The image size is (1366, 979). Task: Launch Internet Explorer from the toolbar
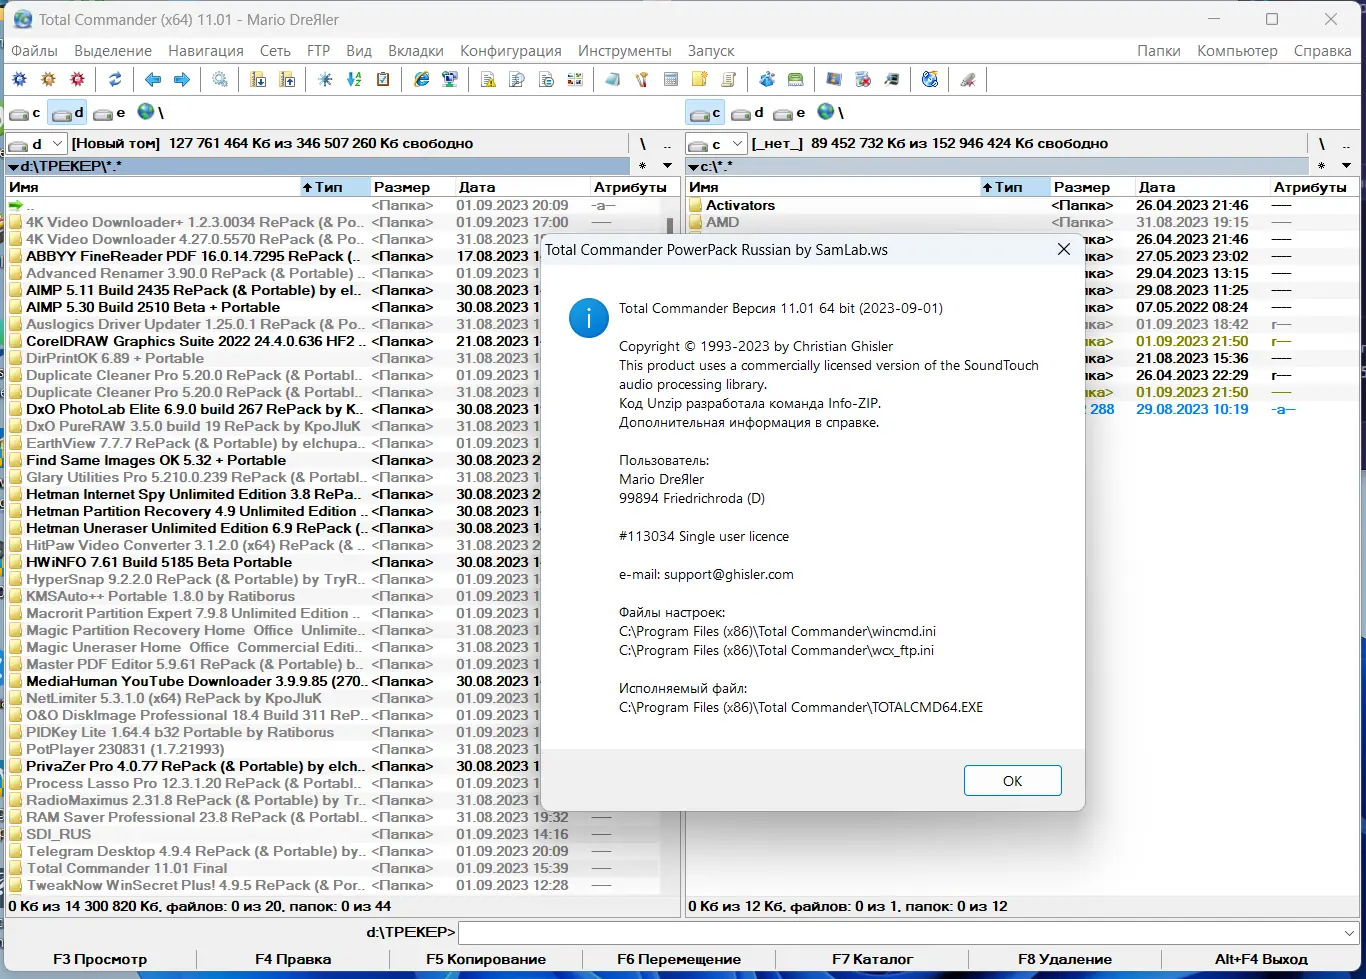(421, 79)
